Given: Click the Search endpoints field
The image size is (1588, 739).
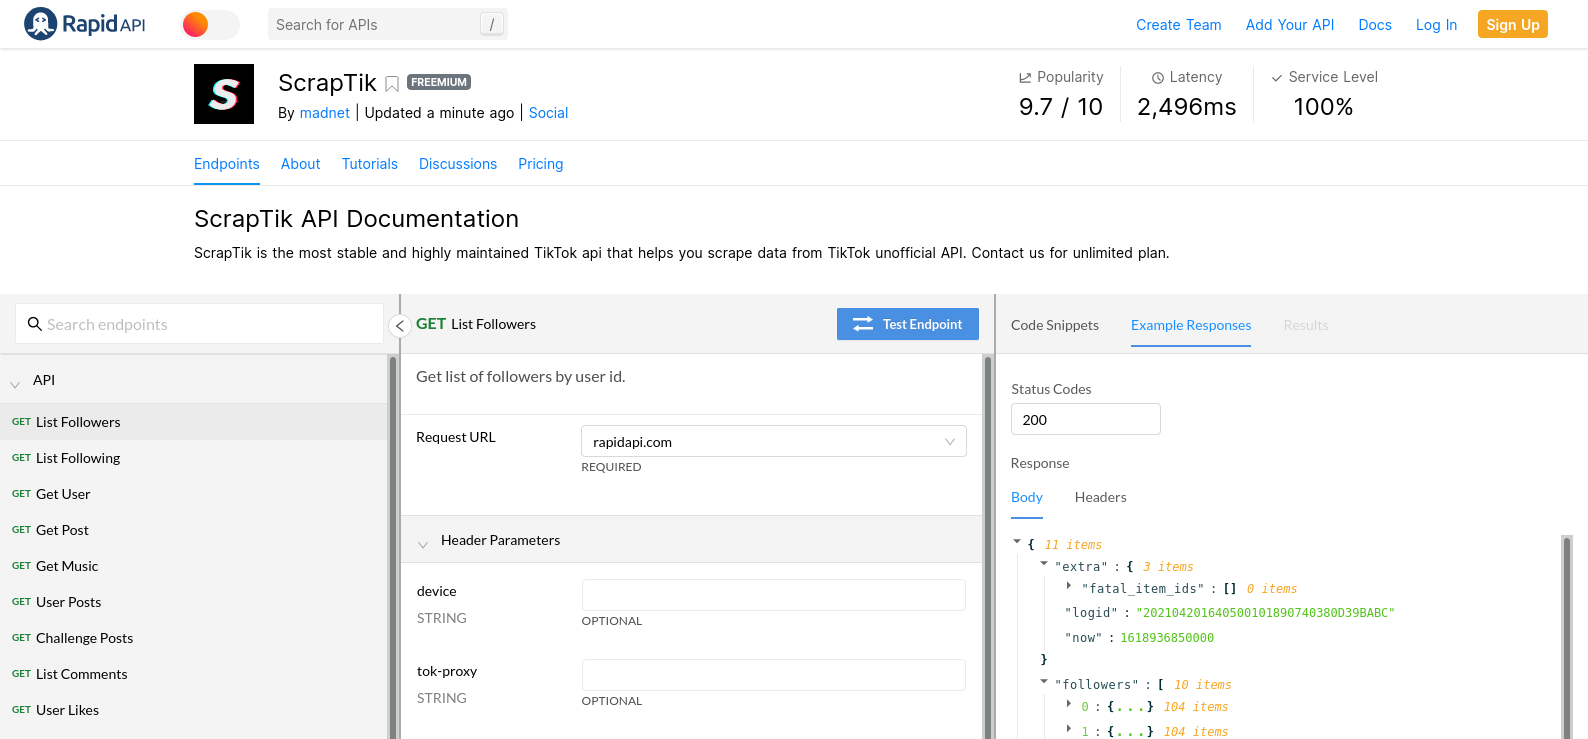Looking at the screenshot, I should (x=200, y=324).
